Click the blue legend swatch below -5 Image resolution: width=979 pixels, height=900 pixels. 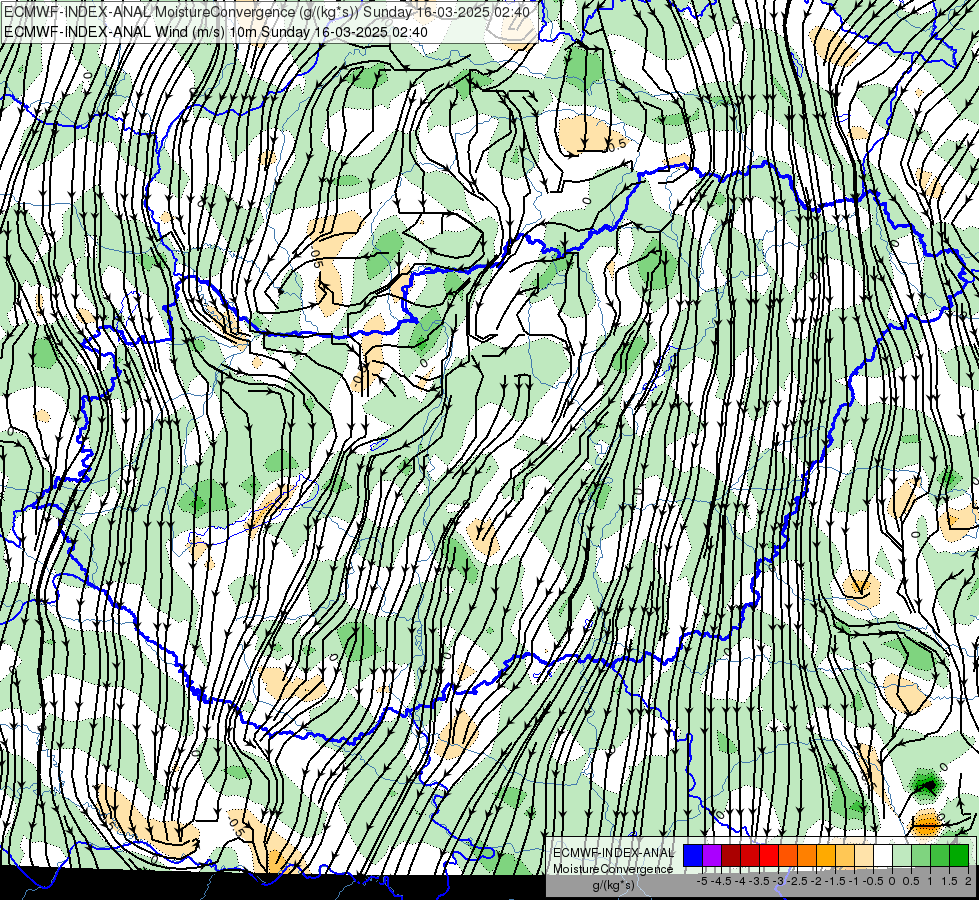coord(693,856)
